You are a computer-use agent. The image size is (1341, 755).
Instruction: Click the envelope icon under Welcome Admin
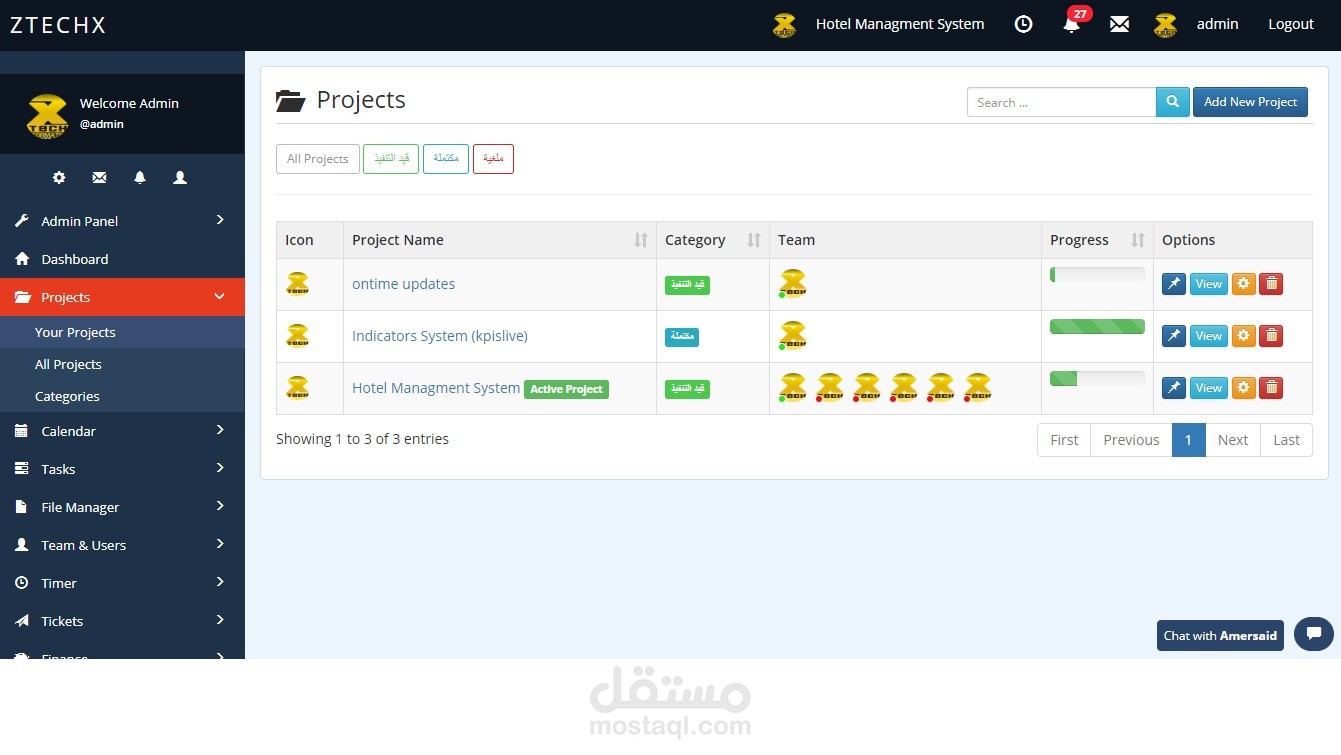click(99, 177)
